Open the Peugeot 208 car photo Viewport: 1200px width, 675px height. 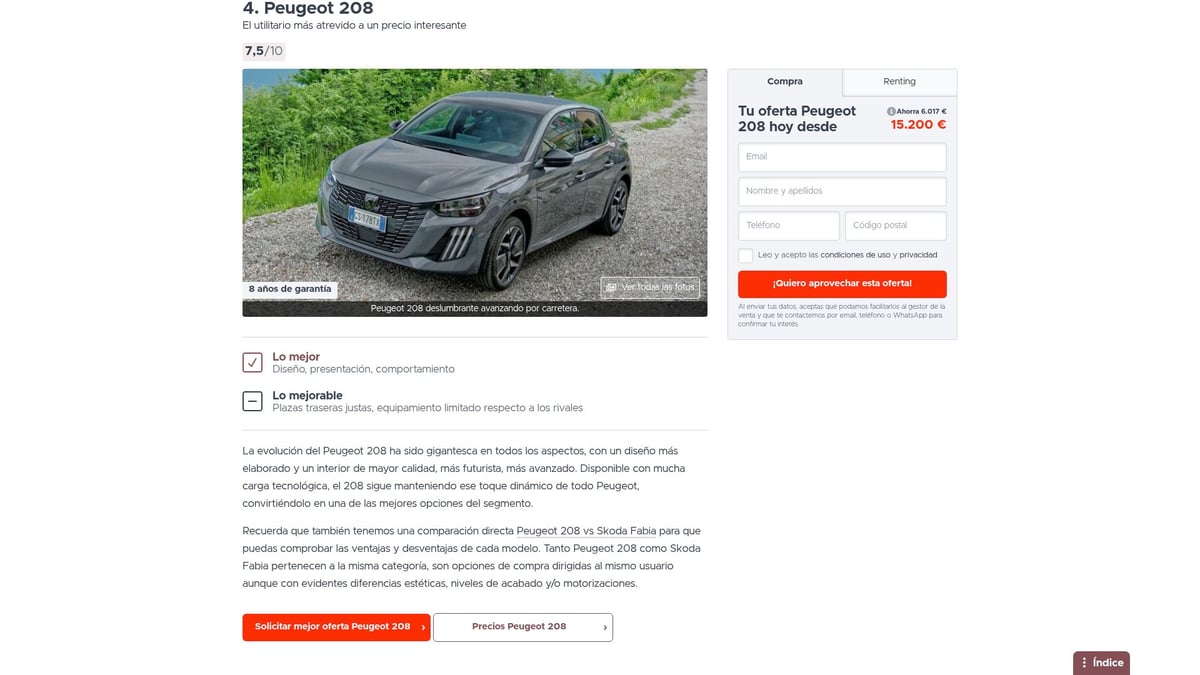474,185
